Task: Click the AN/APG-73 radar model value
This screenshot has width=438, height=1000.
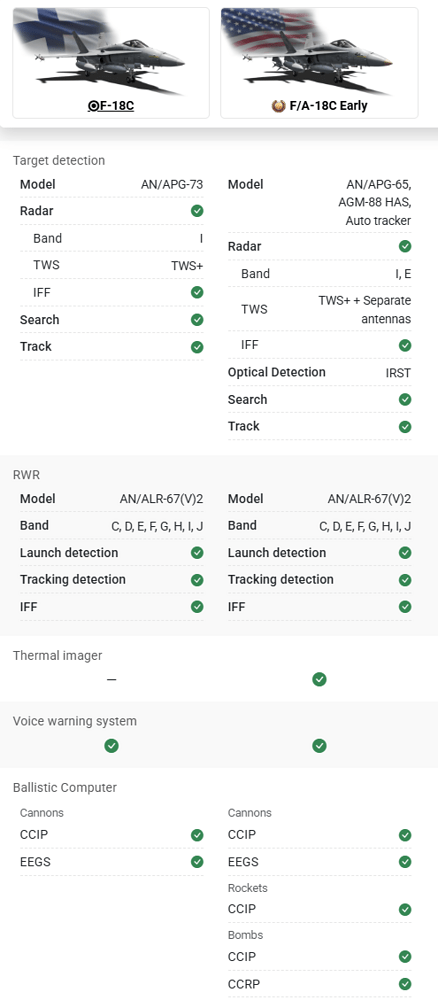Action: (172, 185)
